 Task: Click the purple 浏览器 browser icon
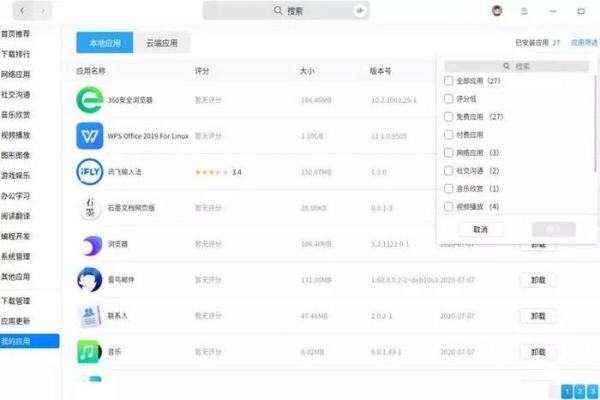91,244
